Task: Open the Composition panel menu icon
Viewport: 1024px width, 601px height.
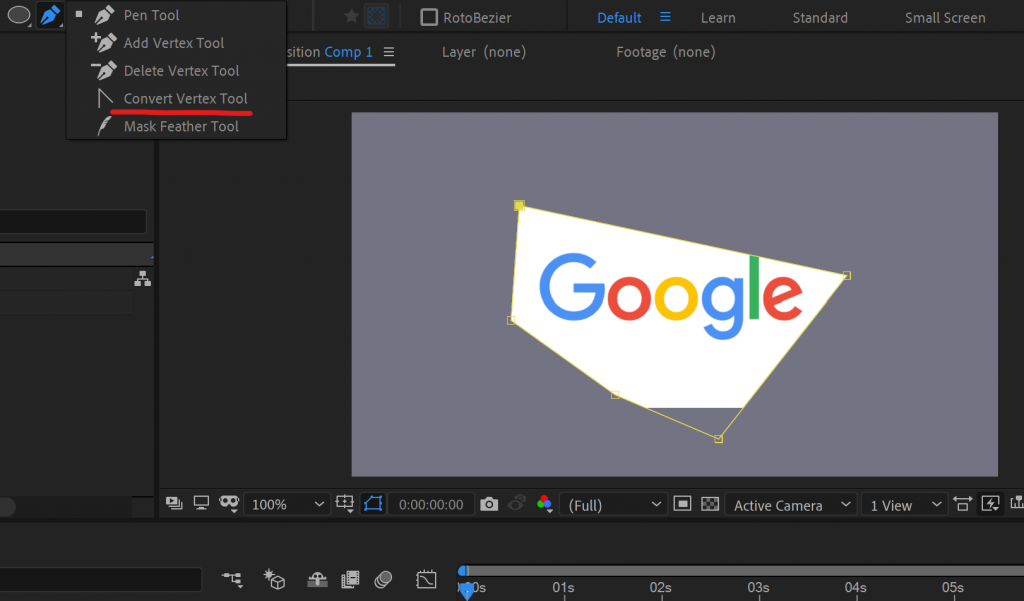Action: pos(389,52)
